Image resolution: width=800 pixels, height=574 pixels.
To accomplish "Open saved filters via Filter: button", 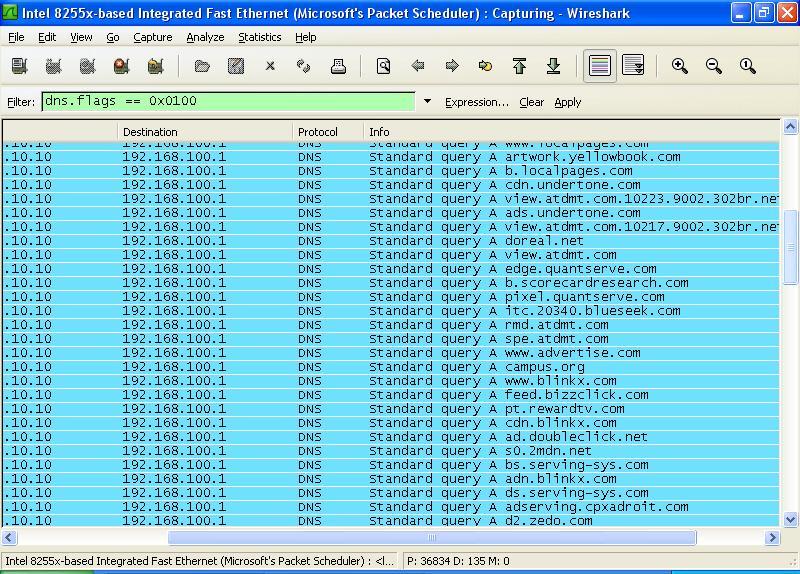I will click(21, 102).
